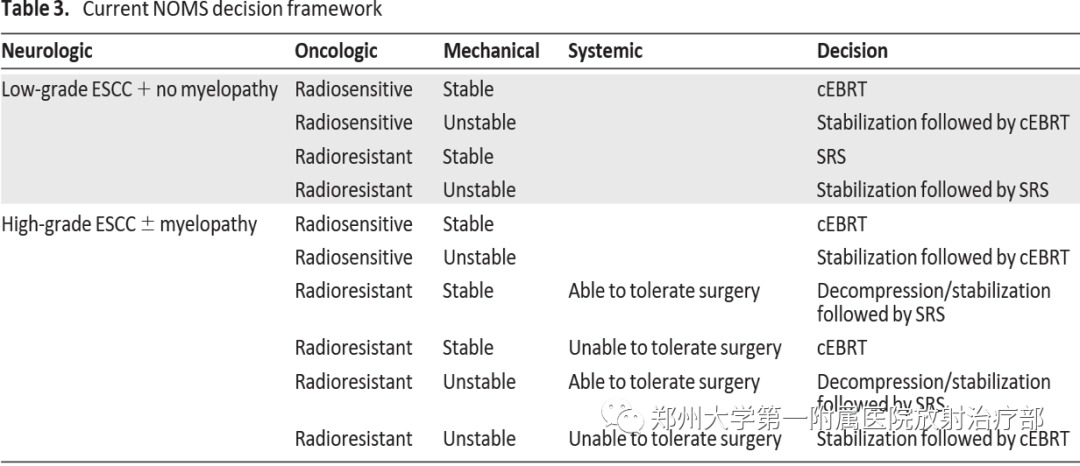Screen dimensions: 1080x466
Task: Click the Unstable cell in the last row
Action: [x=479, y=438]
